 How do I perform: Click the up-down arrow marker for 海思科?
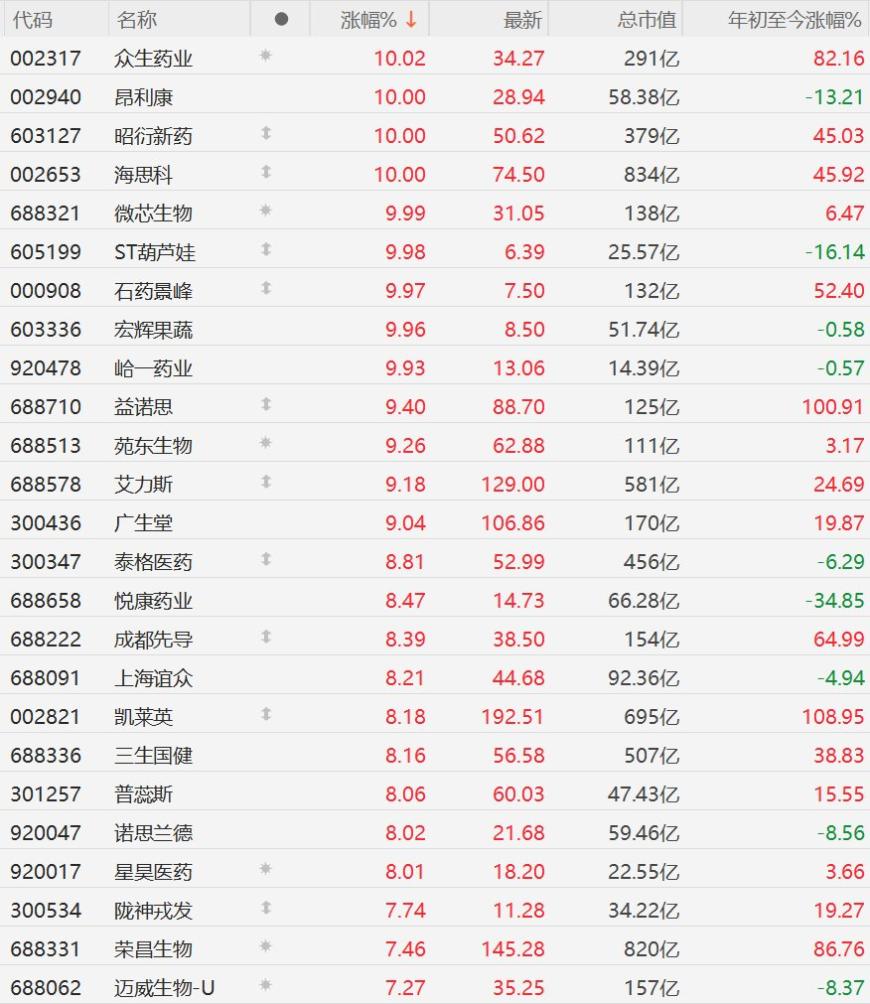tap(266, 172)
